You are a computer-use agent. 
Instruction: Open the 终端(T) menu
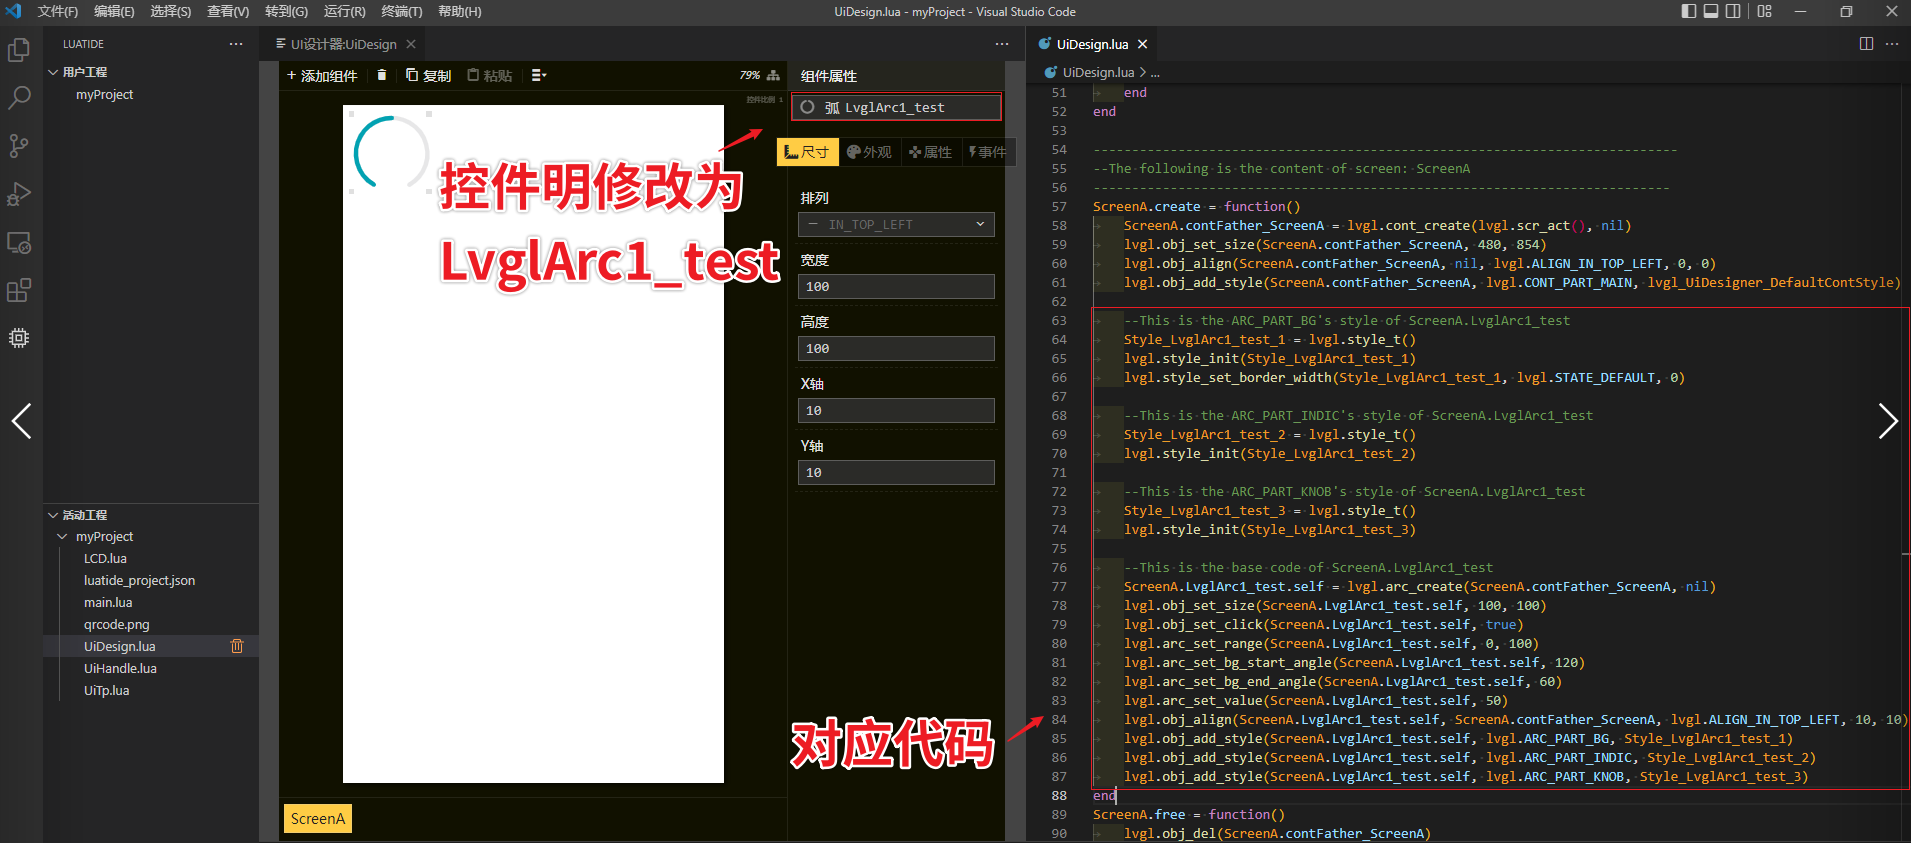pos(401,11)
